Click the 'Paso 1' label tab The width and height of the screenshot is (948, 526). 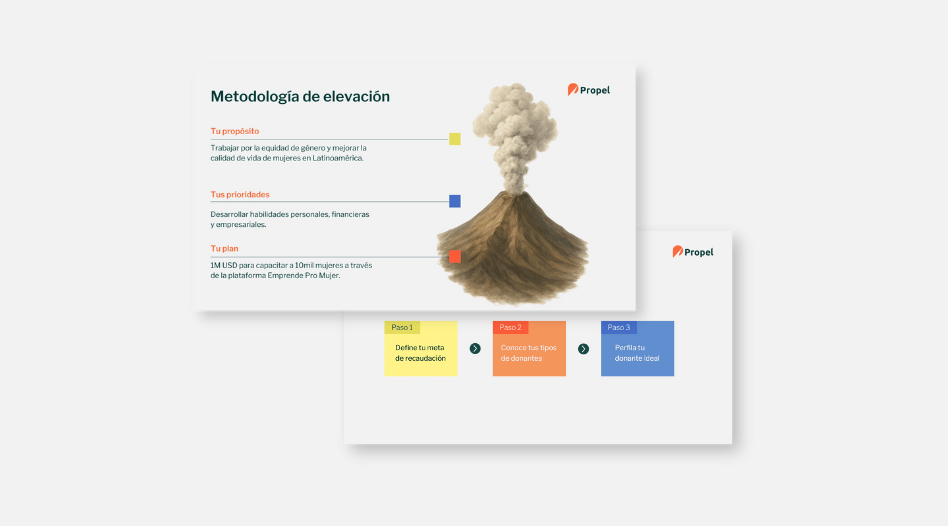(402, 328)
